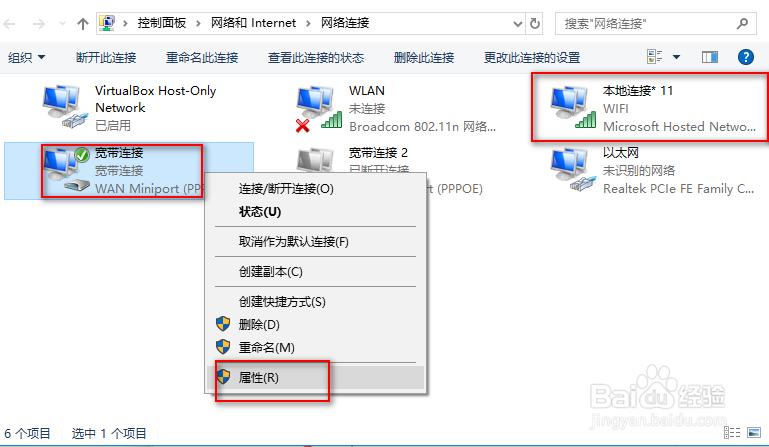
Task: Select the 宽带连接 2 icon
Action: point(316,160)
